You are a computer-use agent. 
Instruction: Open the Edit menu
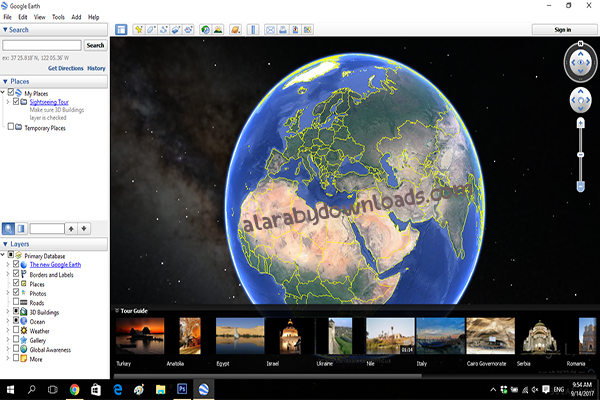23,17
